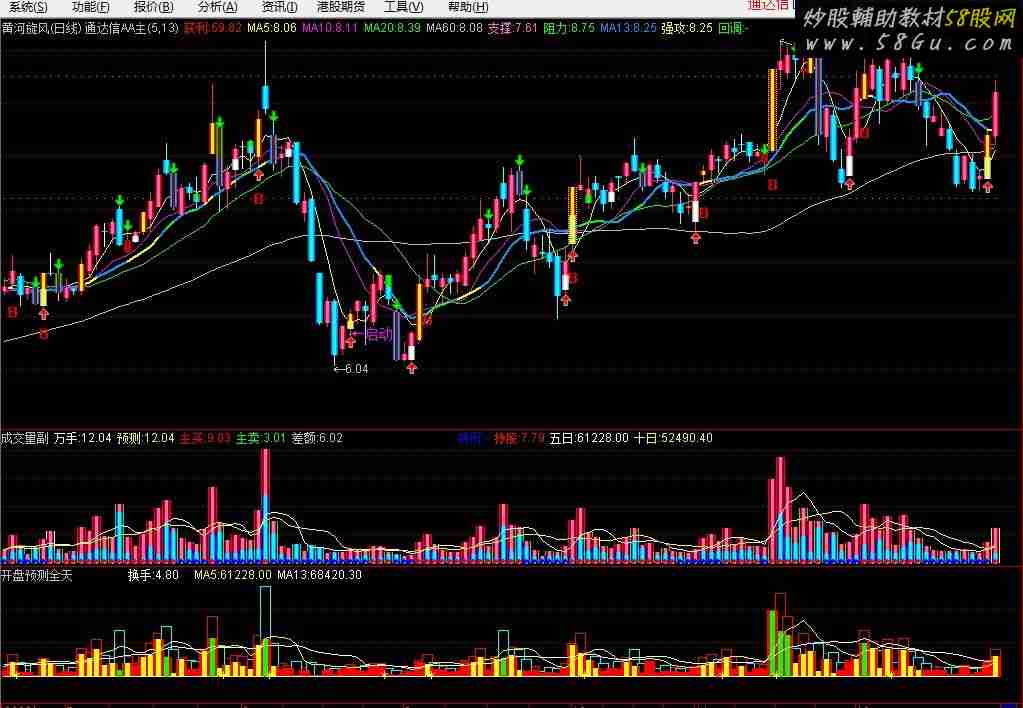
Task: Click the 黄河旋风(日线) chart title
Action: [41, 28]
